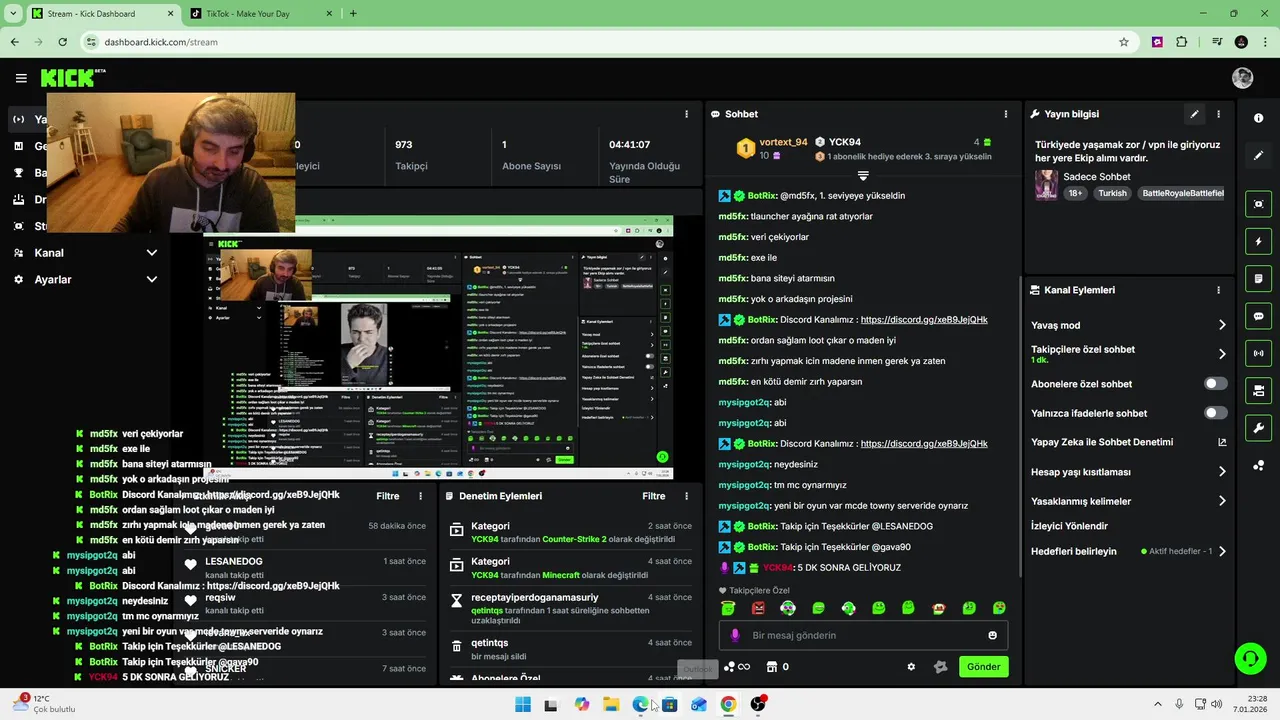Bookmark page with star icon

pyautogui.click(x=1124, y=42)
